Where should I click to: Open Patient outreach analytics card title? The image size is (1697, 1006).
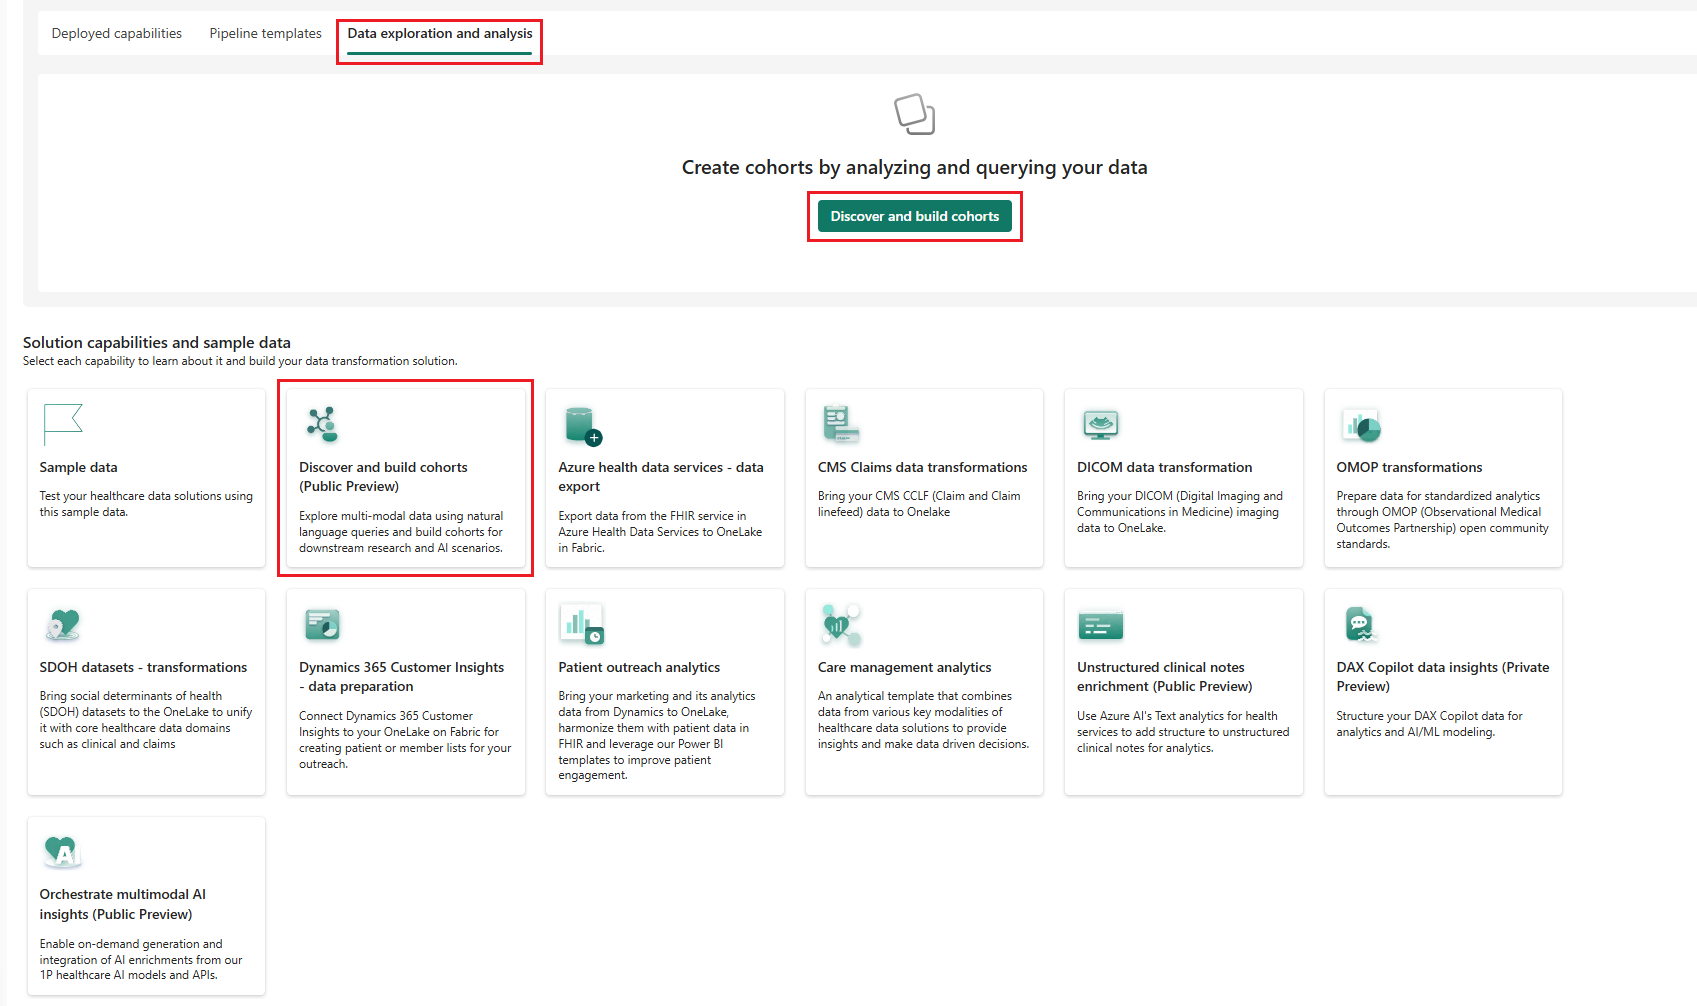(639, 667)
